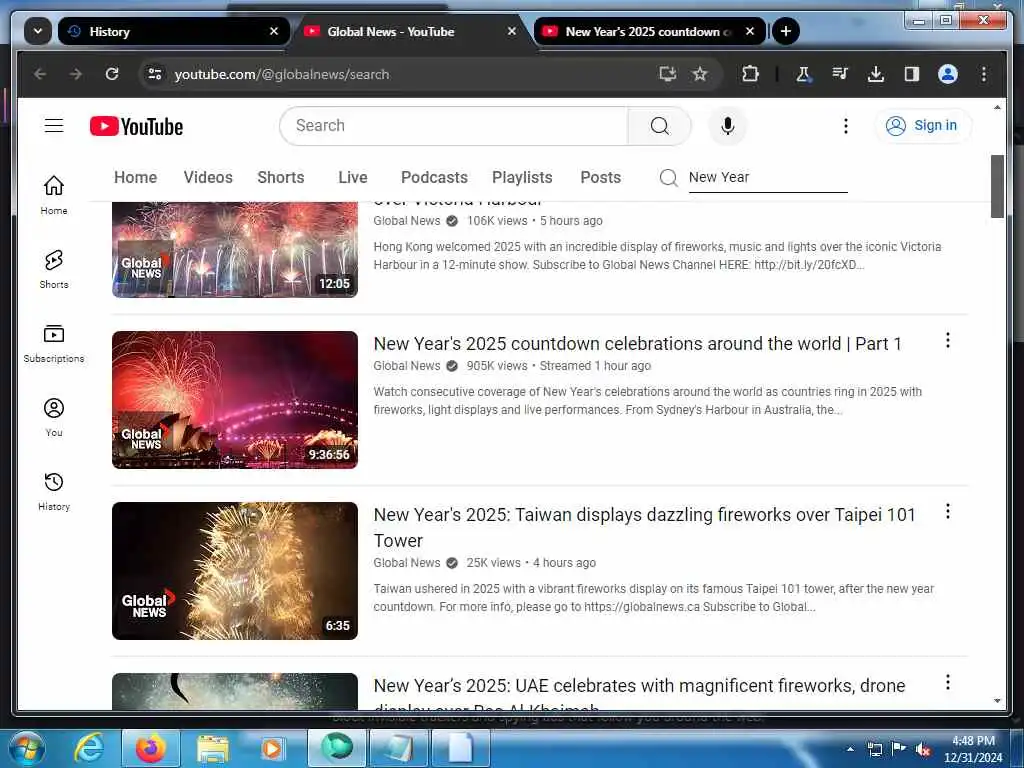Bookmark this page with star icon
Screen dimensions: 1024x768
(x=700, y=74)
